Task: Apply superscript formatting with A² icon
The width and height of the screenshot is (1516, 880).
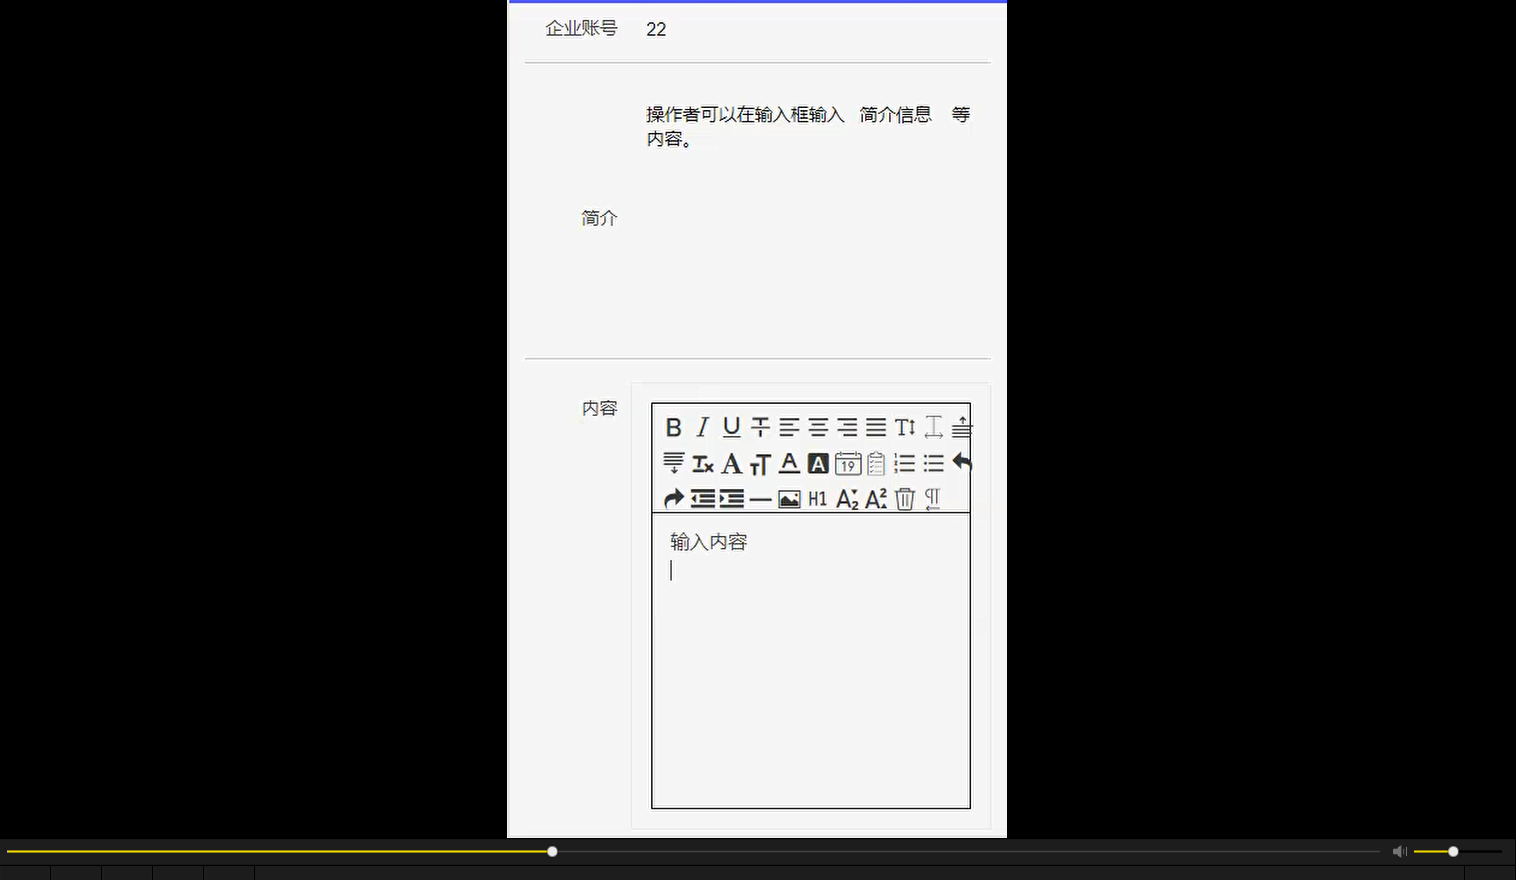Action: click(875, 498)
